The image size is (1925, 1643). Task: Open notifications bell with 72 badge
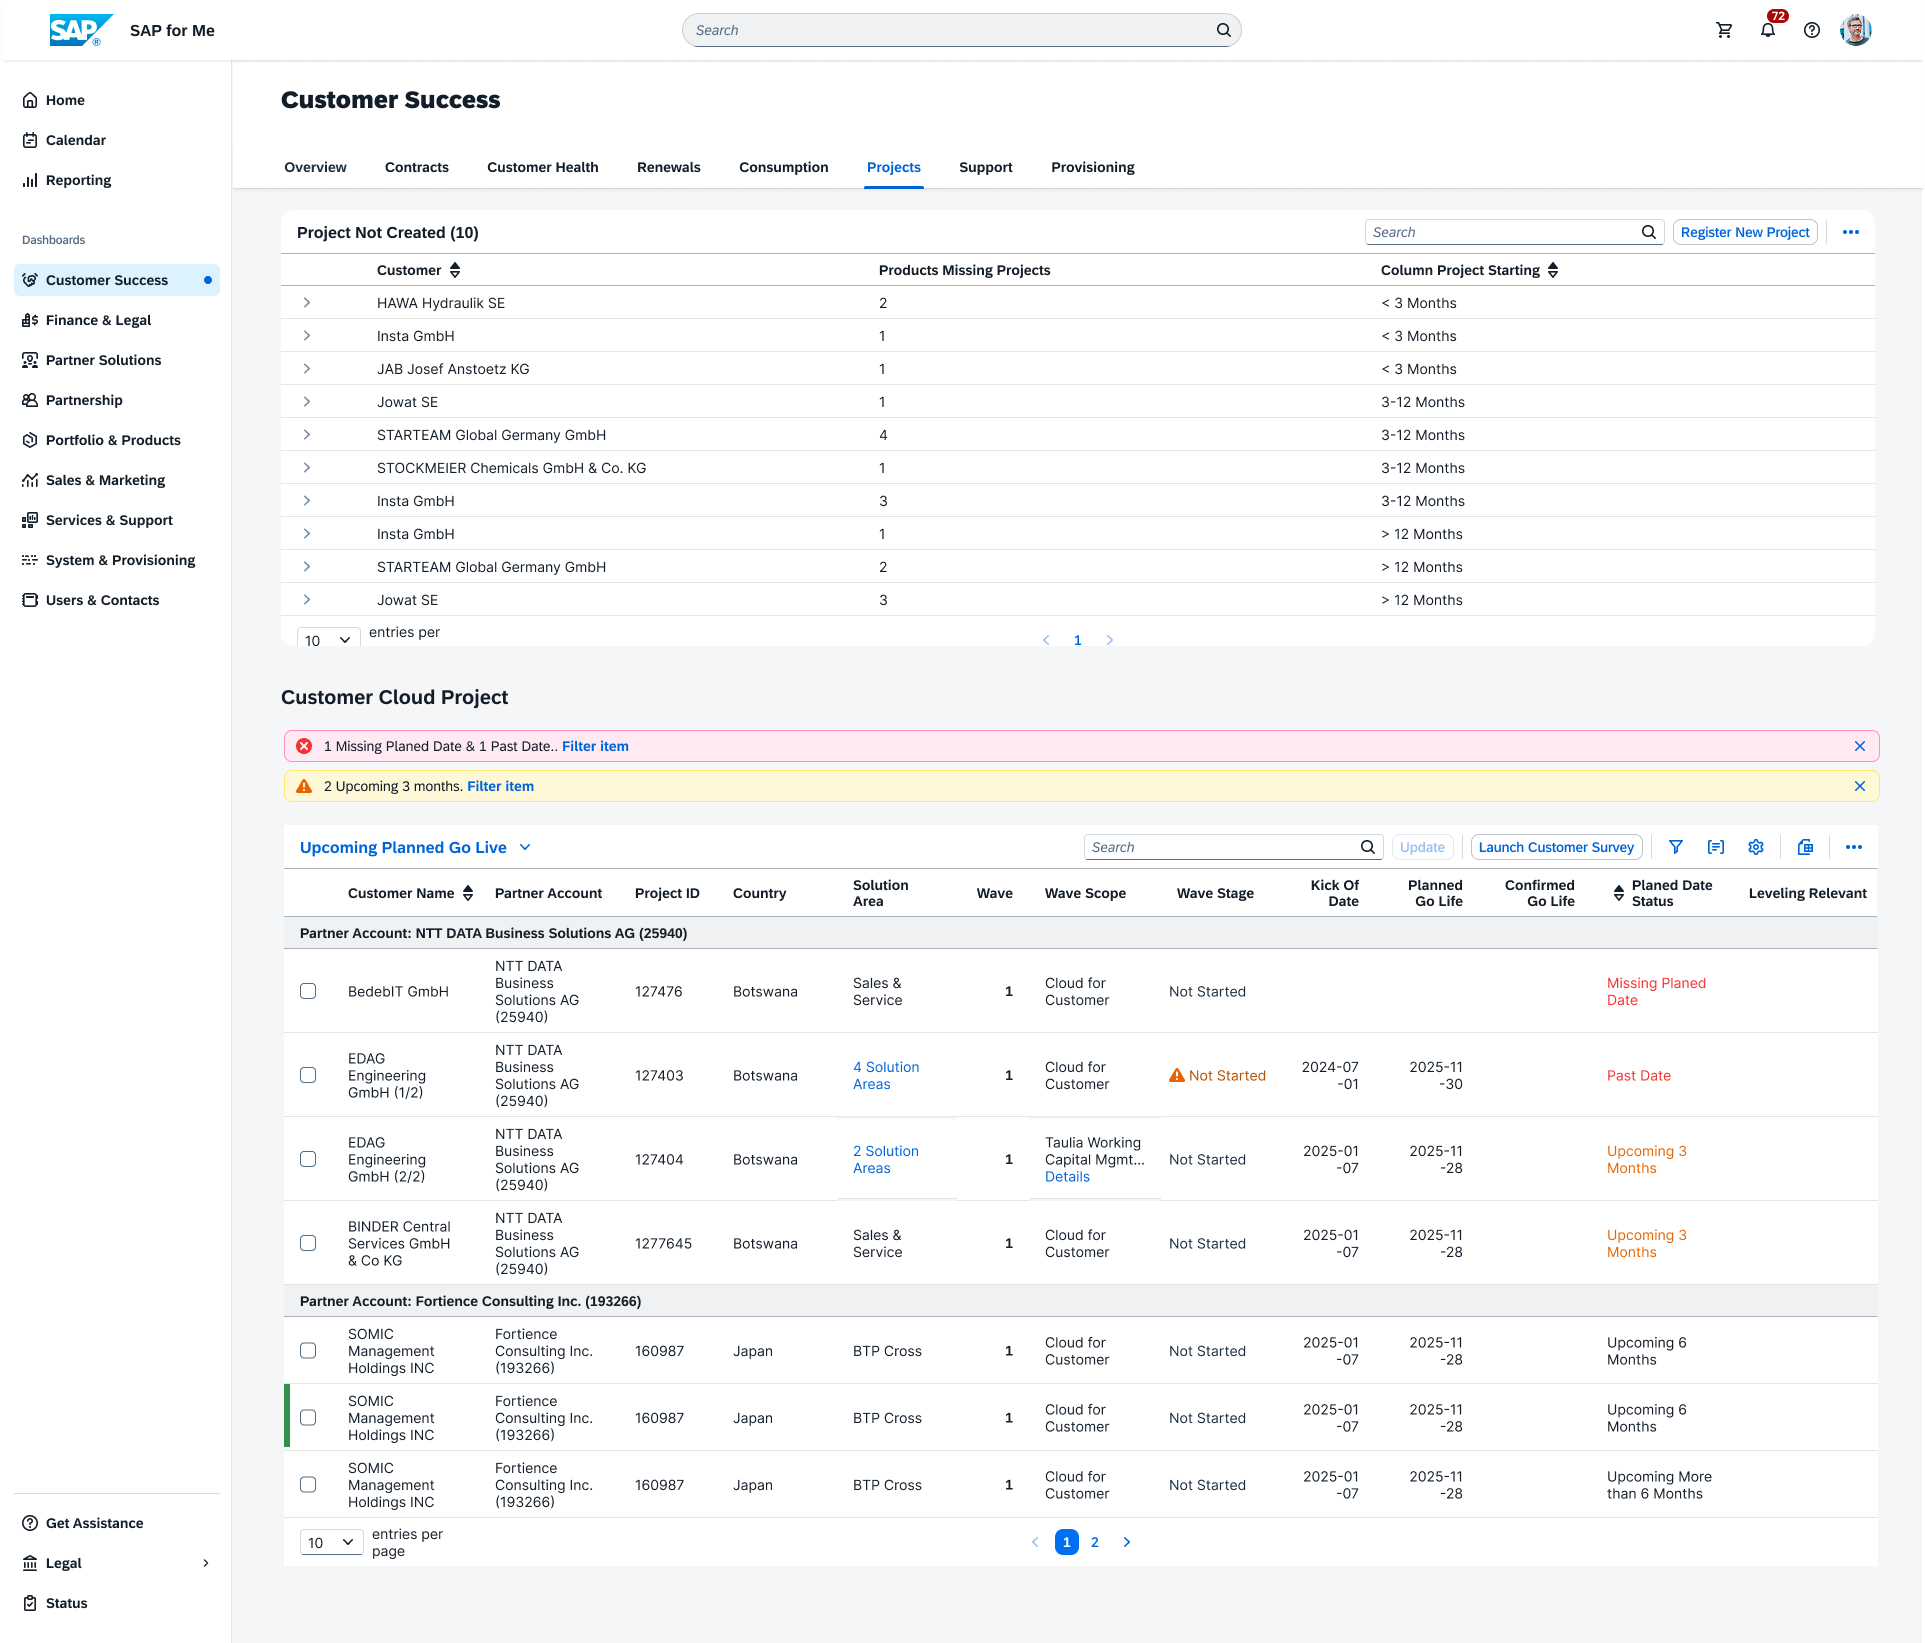[1769, 28]
